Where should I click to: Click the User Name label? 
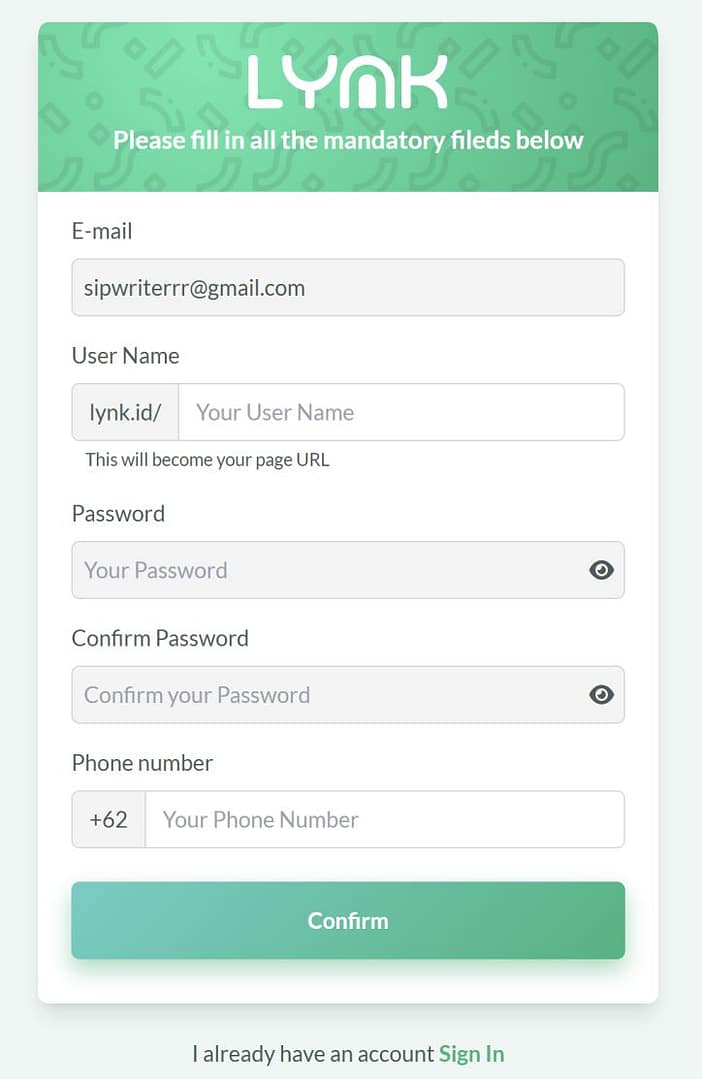pyautogui.click(x=126, y=356)
